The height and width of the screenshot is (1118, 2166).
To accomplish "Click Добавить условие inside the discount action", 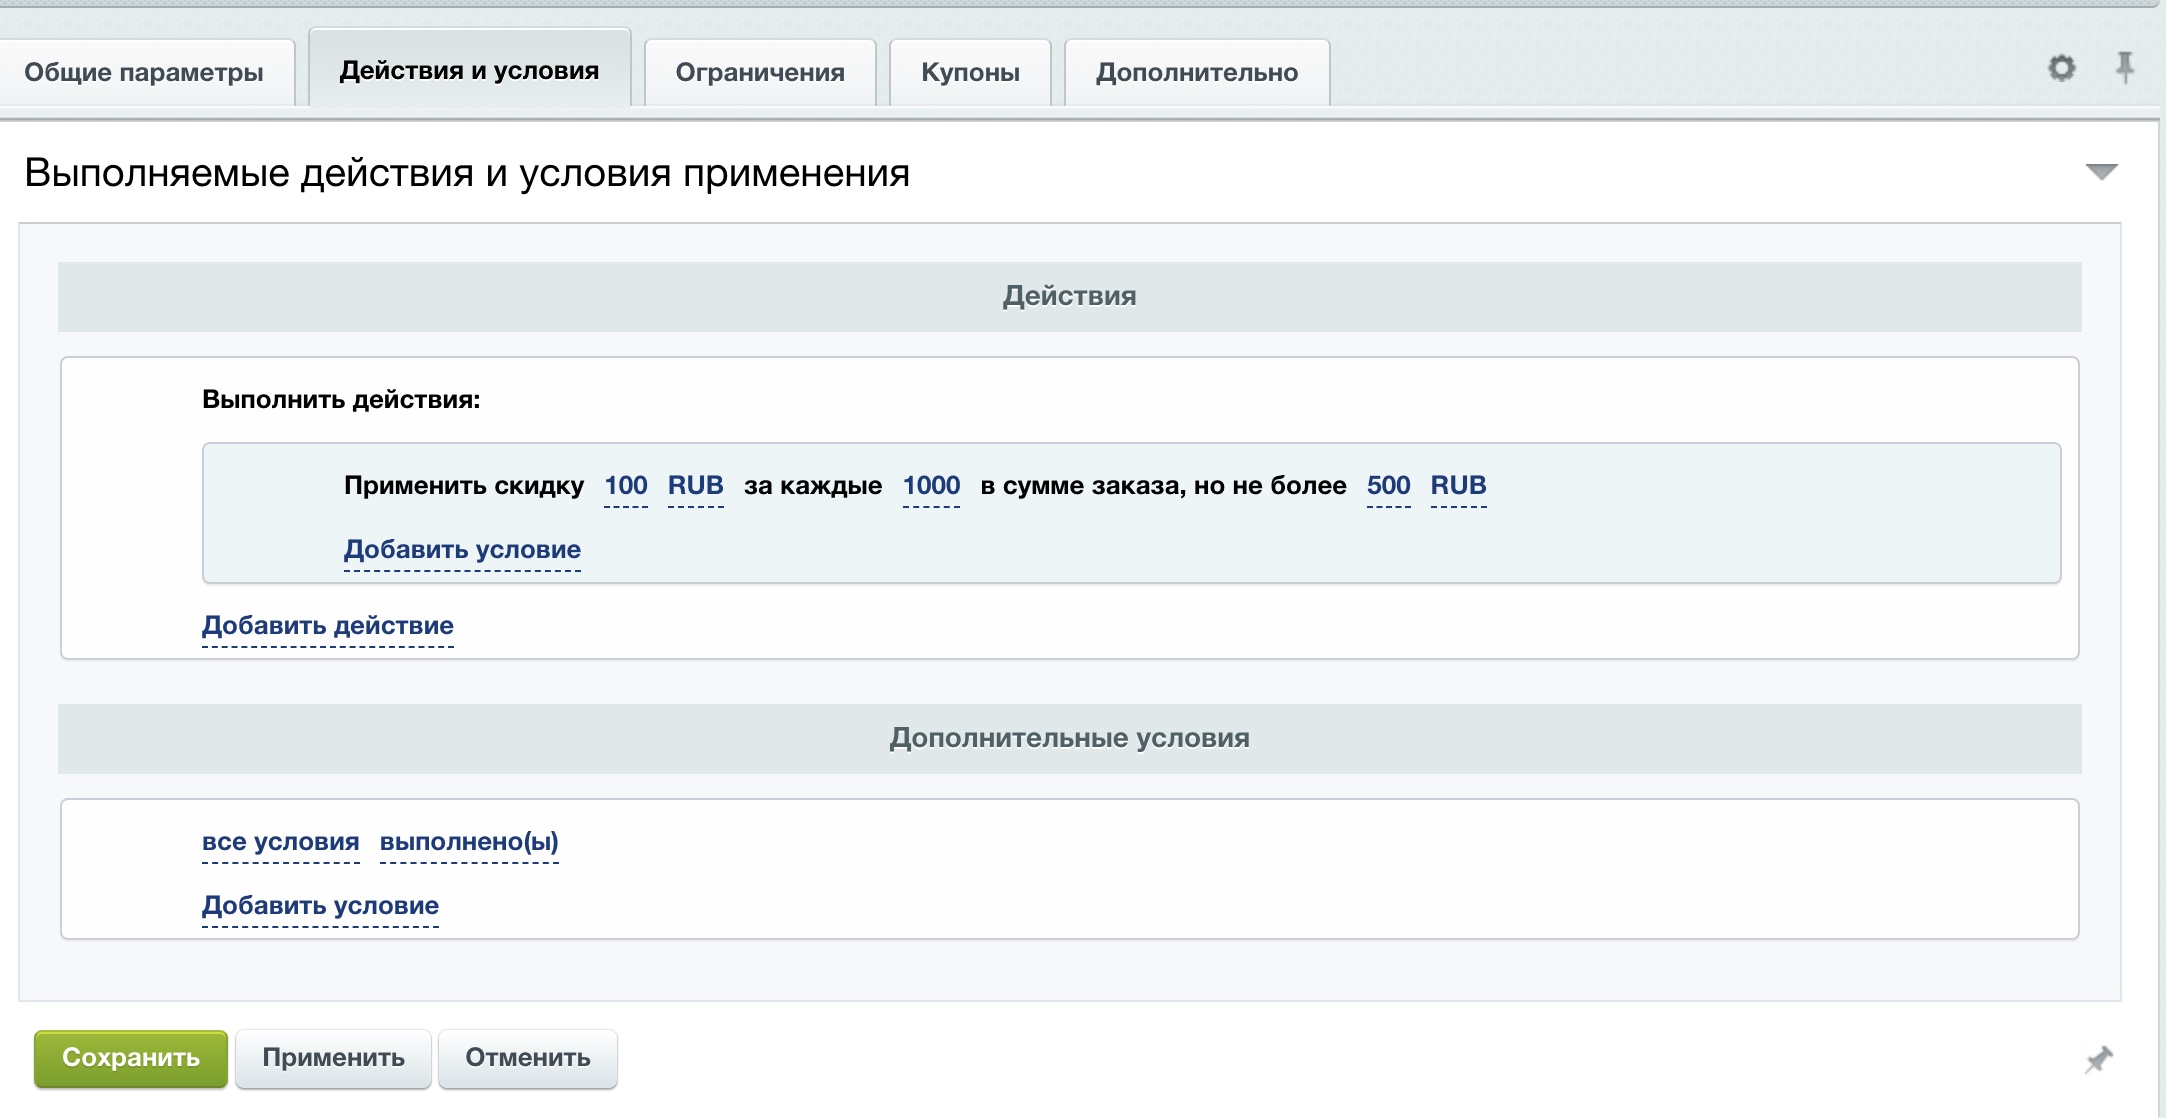I will click(462, 550).
